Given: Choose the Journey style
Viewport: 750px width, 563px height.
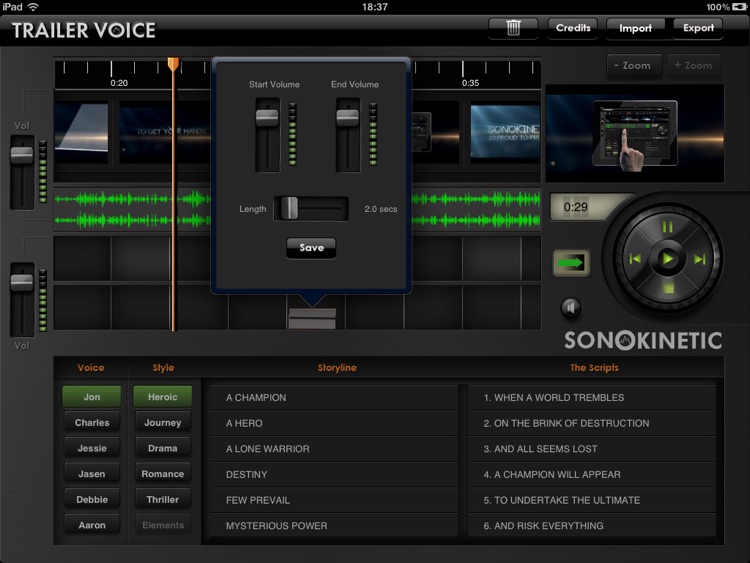Looking at the screenshot, I should [x=163, y=423].
